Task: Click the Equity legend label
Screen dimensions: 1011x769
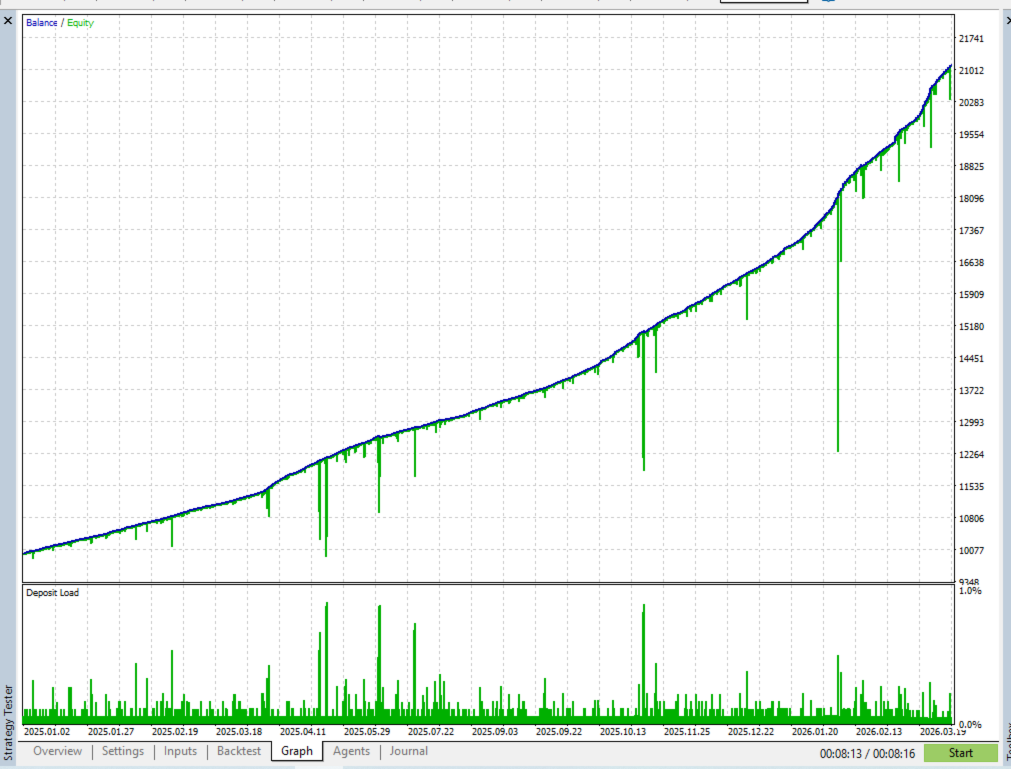Action: 81,23
